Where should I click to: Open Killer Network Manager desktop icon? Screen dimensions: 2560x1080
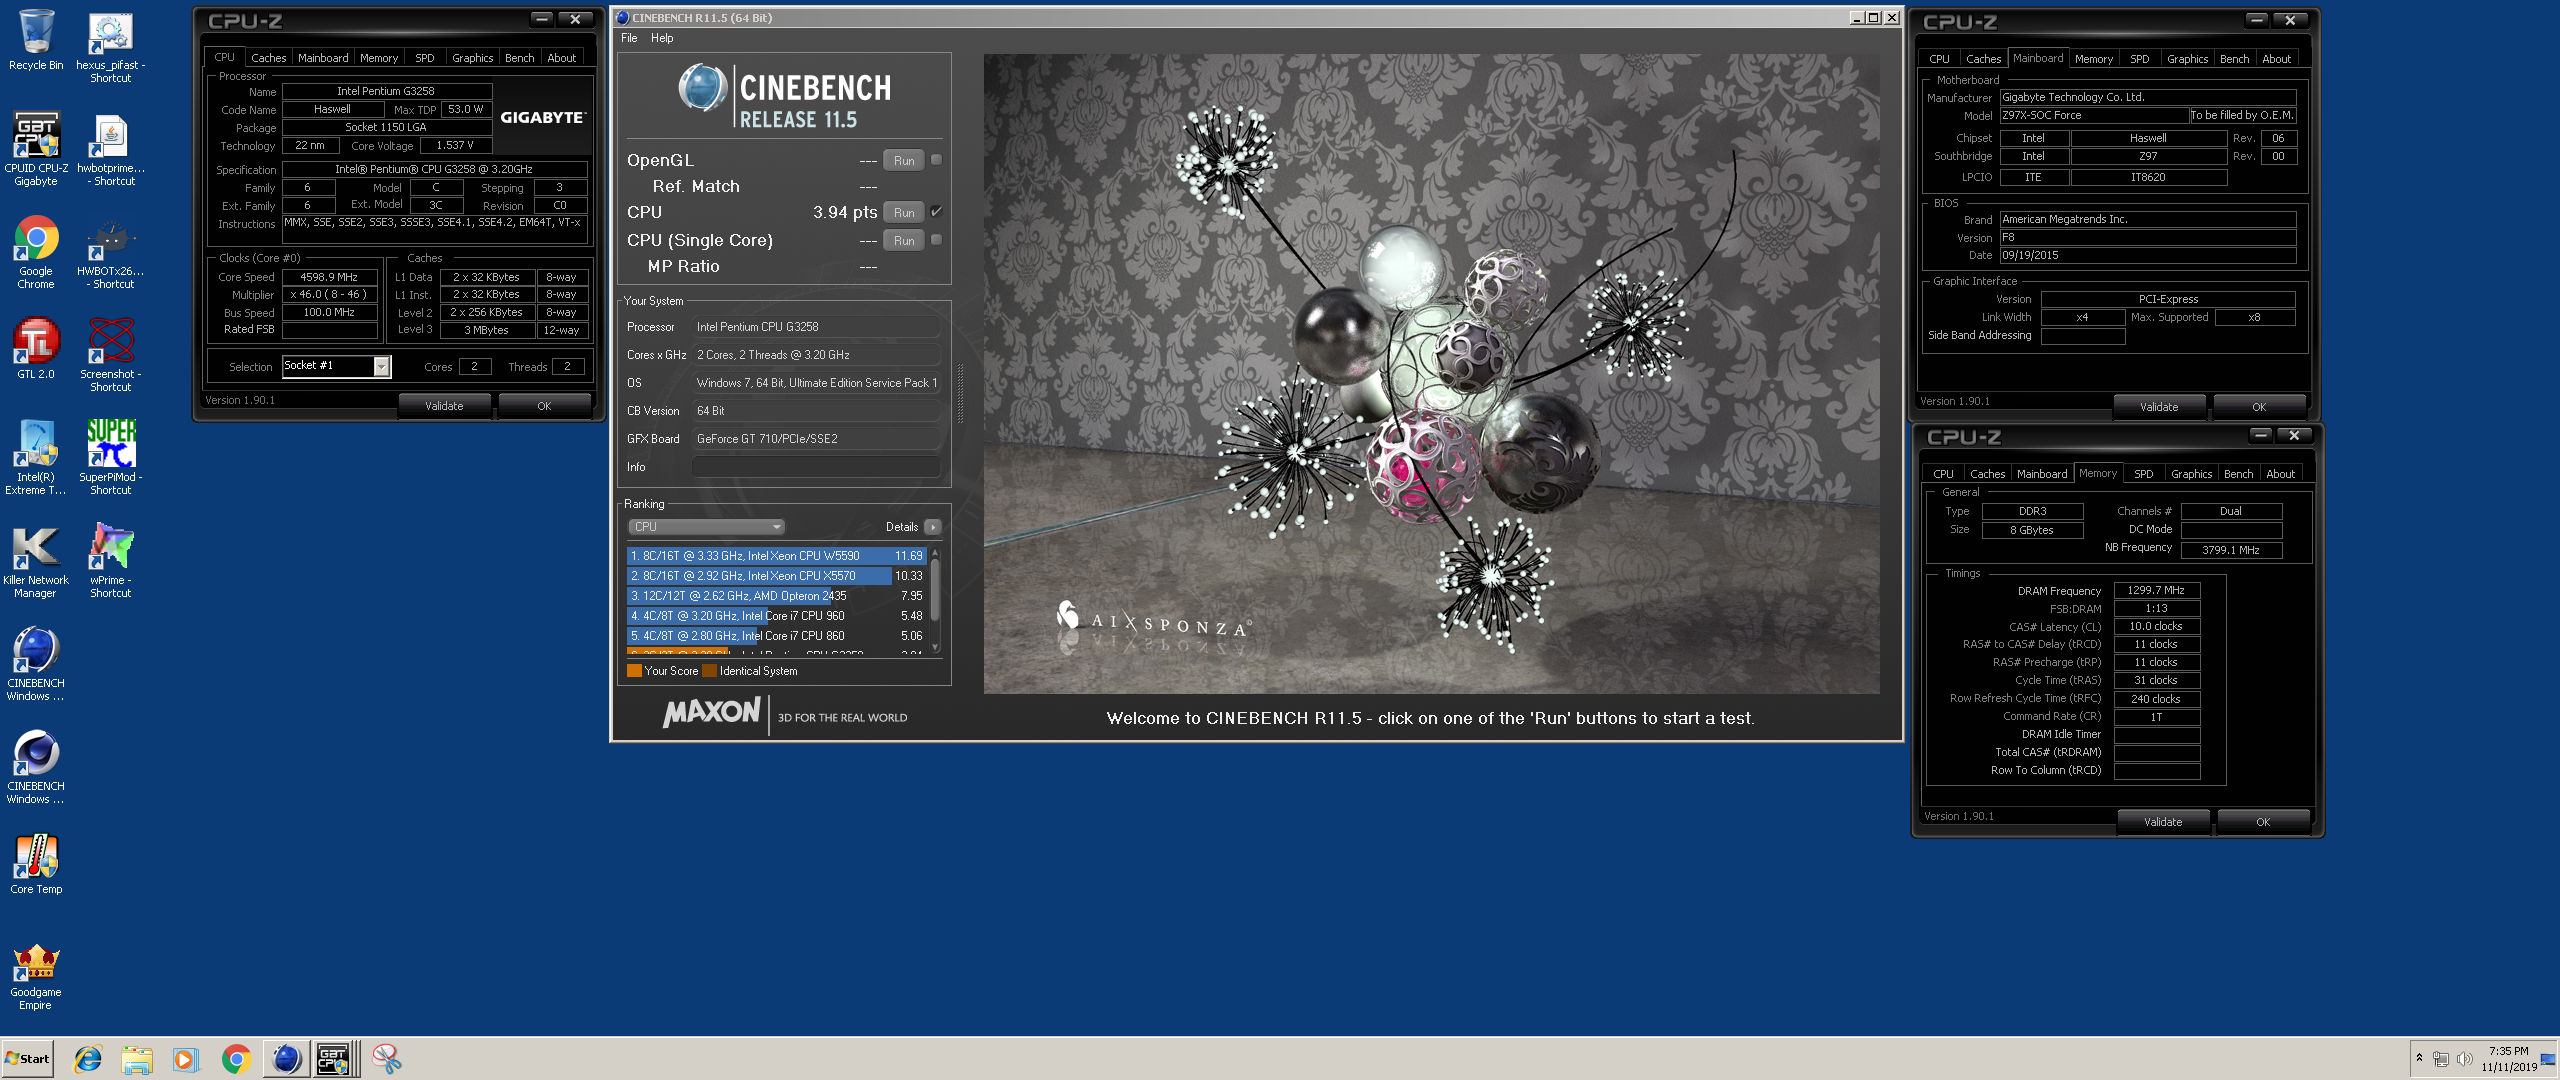point(36,561)
